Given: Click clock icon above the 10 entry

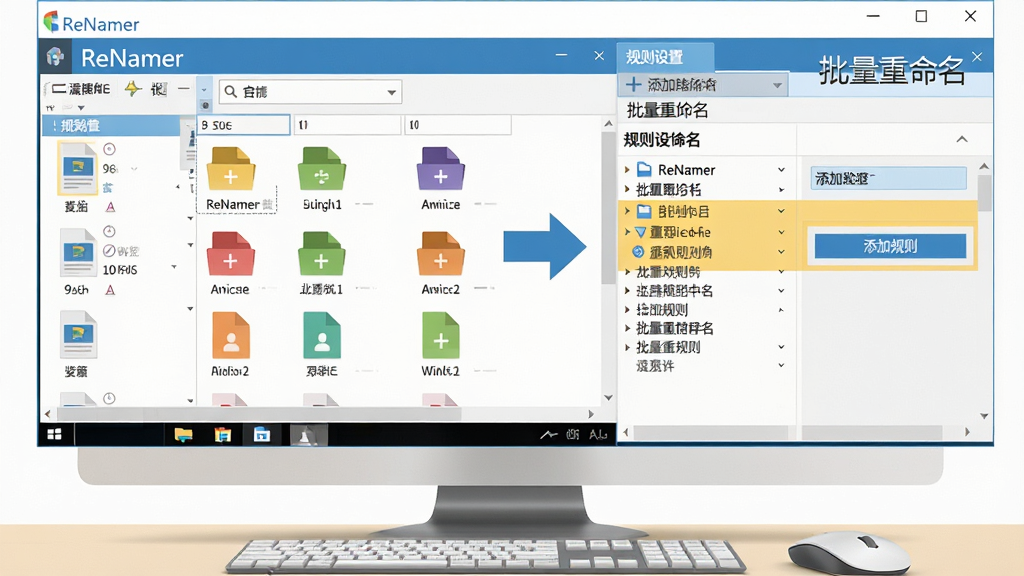Looking at the screenshot, I should [109, 231].
